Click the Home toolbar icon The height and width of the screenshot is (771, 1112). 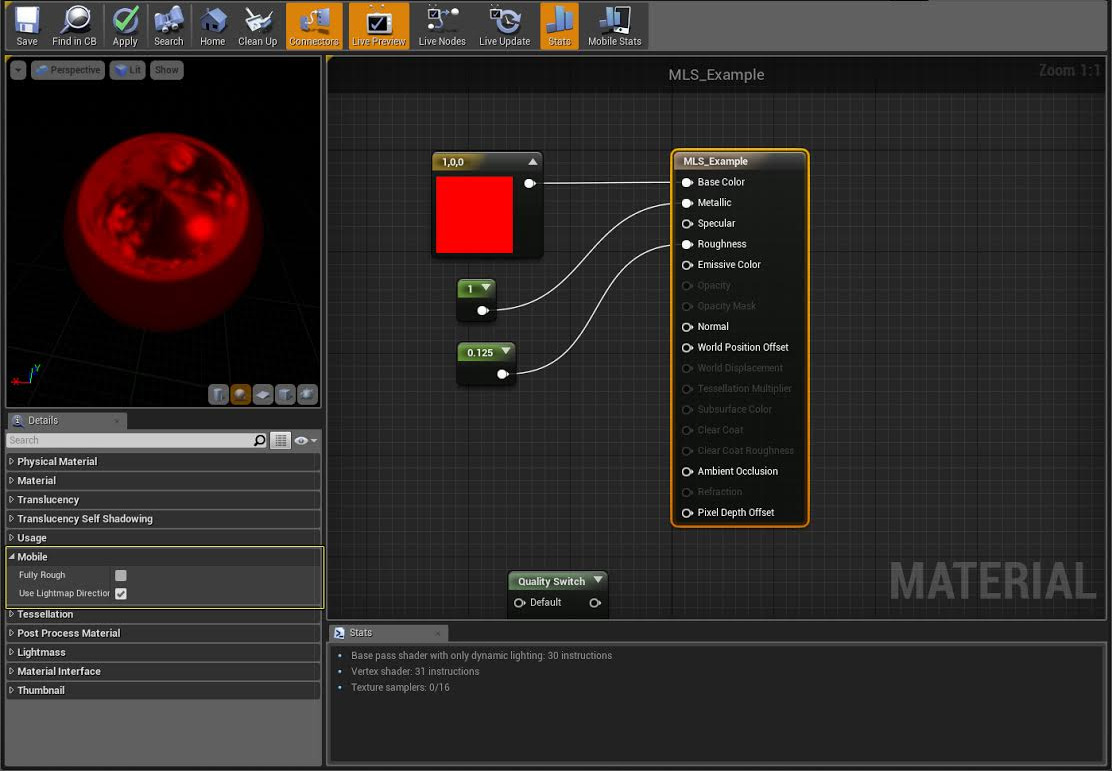[x=212, y=26]
